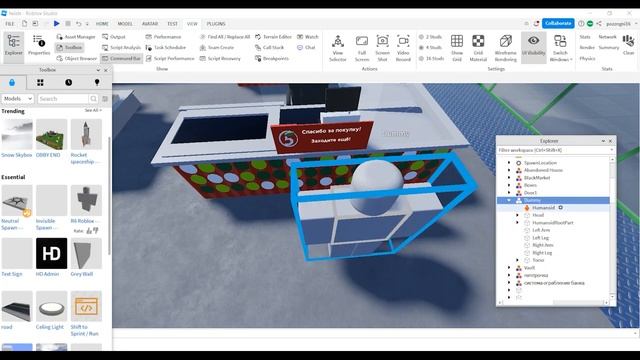Screen dimensions: 640x360
Task: Click the Undo arrow
Action: point(79,24)
